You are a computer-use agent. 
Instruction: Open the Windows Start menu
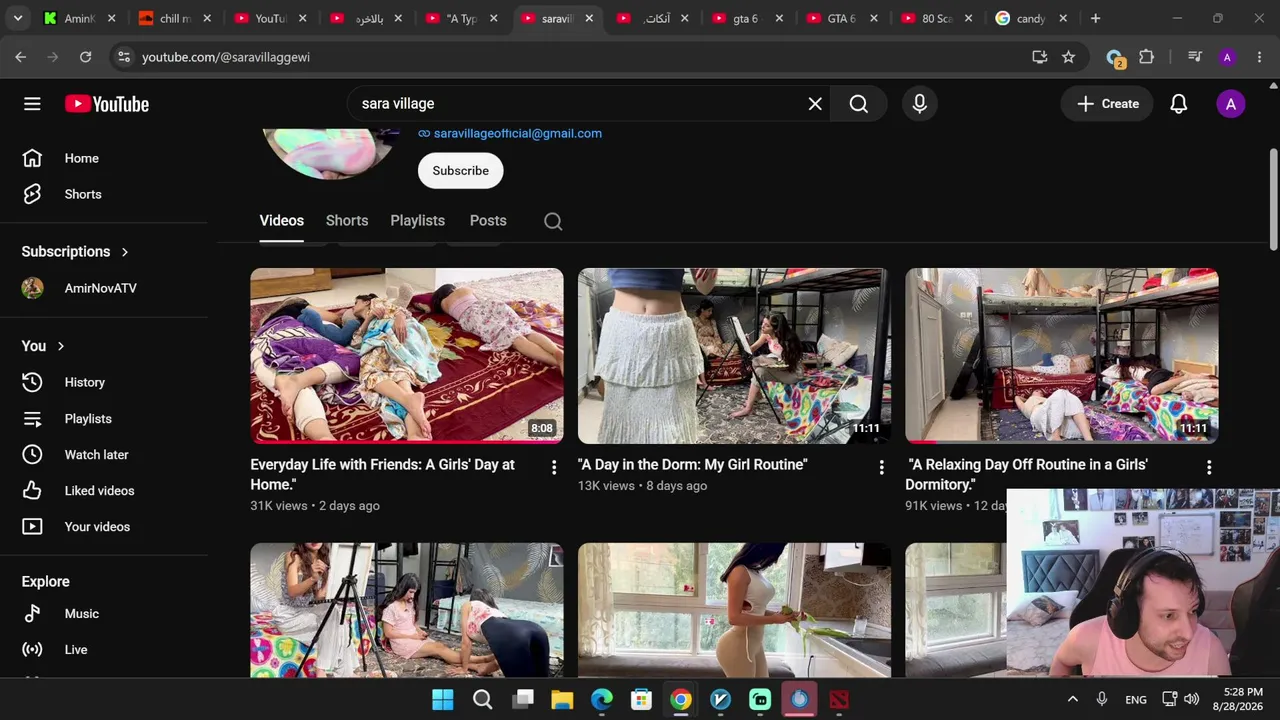pos(443,700)
